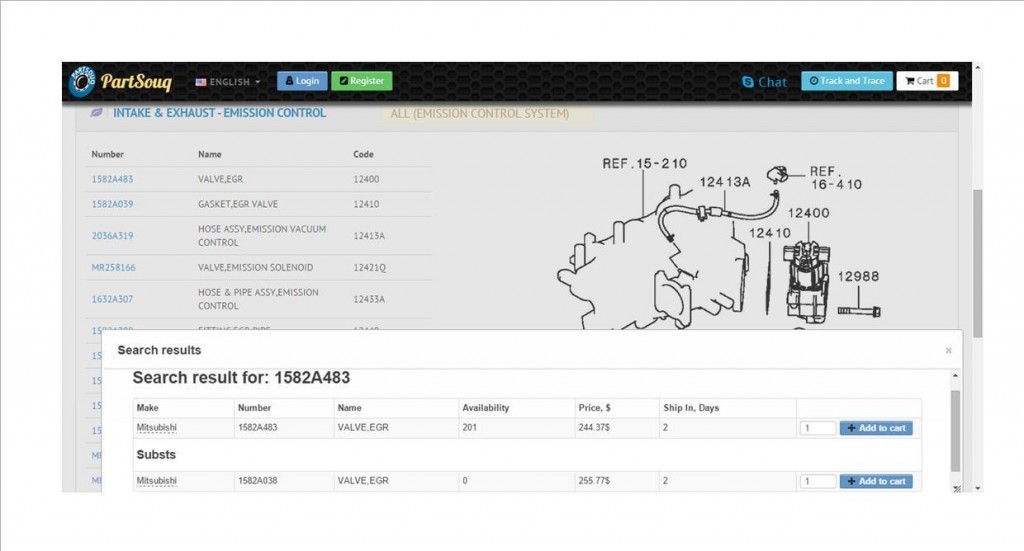Open the English language dropdown
The height and width of the screenshot is (551, 1024).
click(228, 82)
